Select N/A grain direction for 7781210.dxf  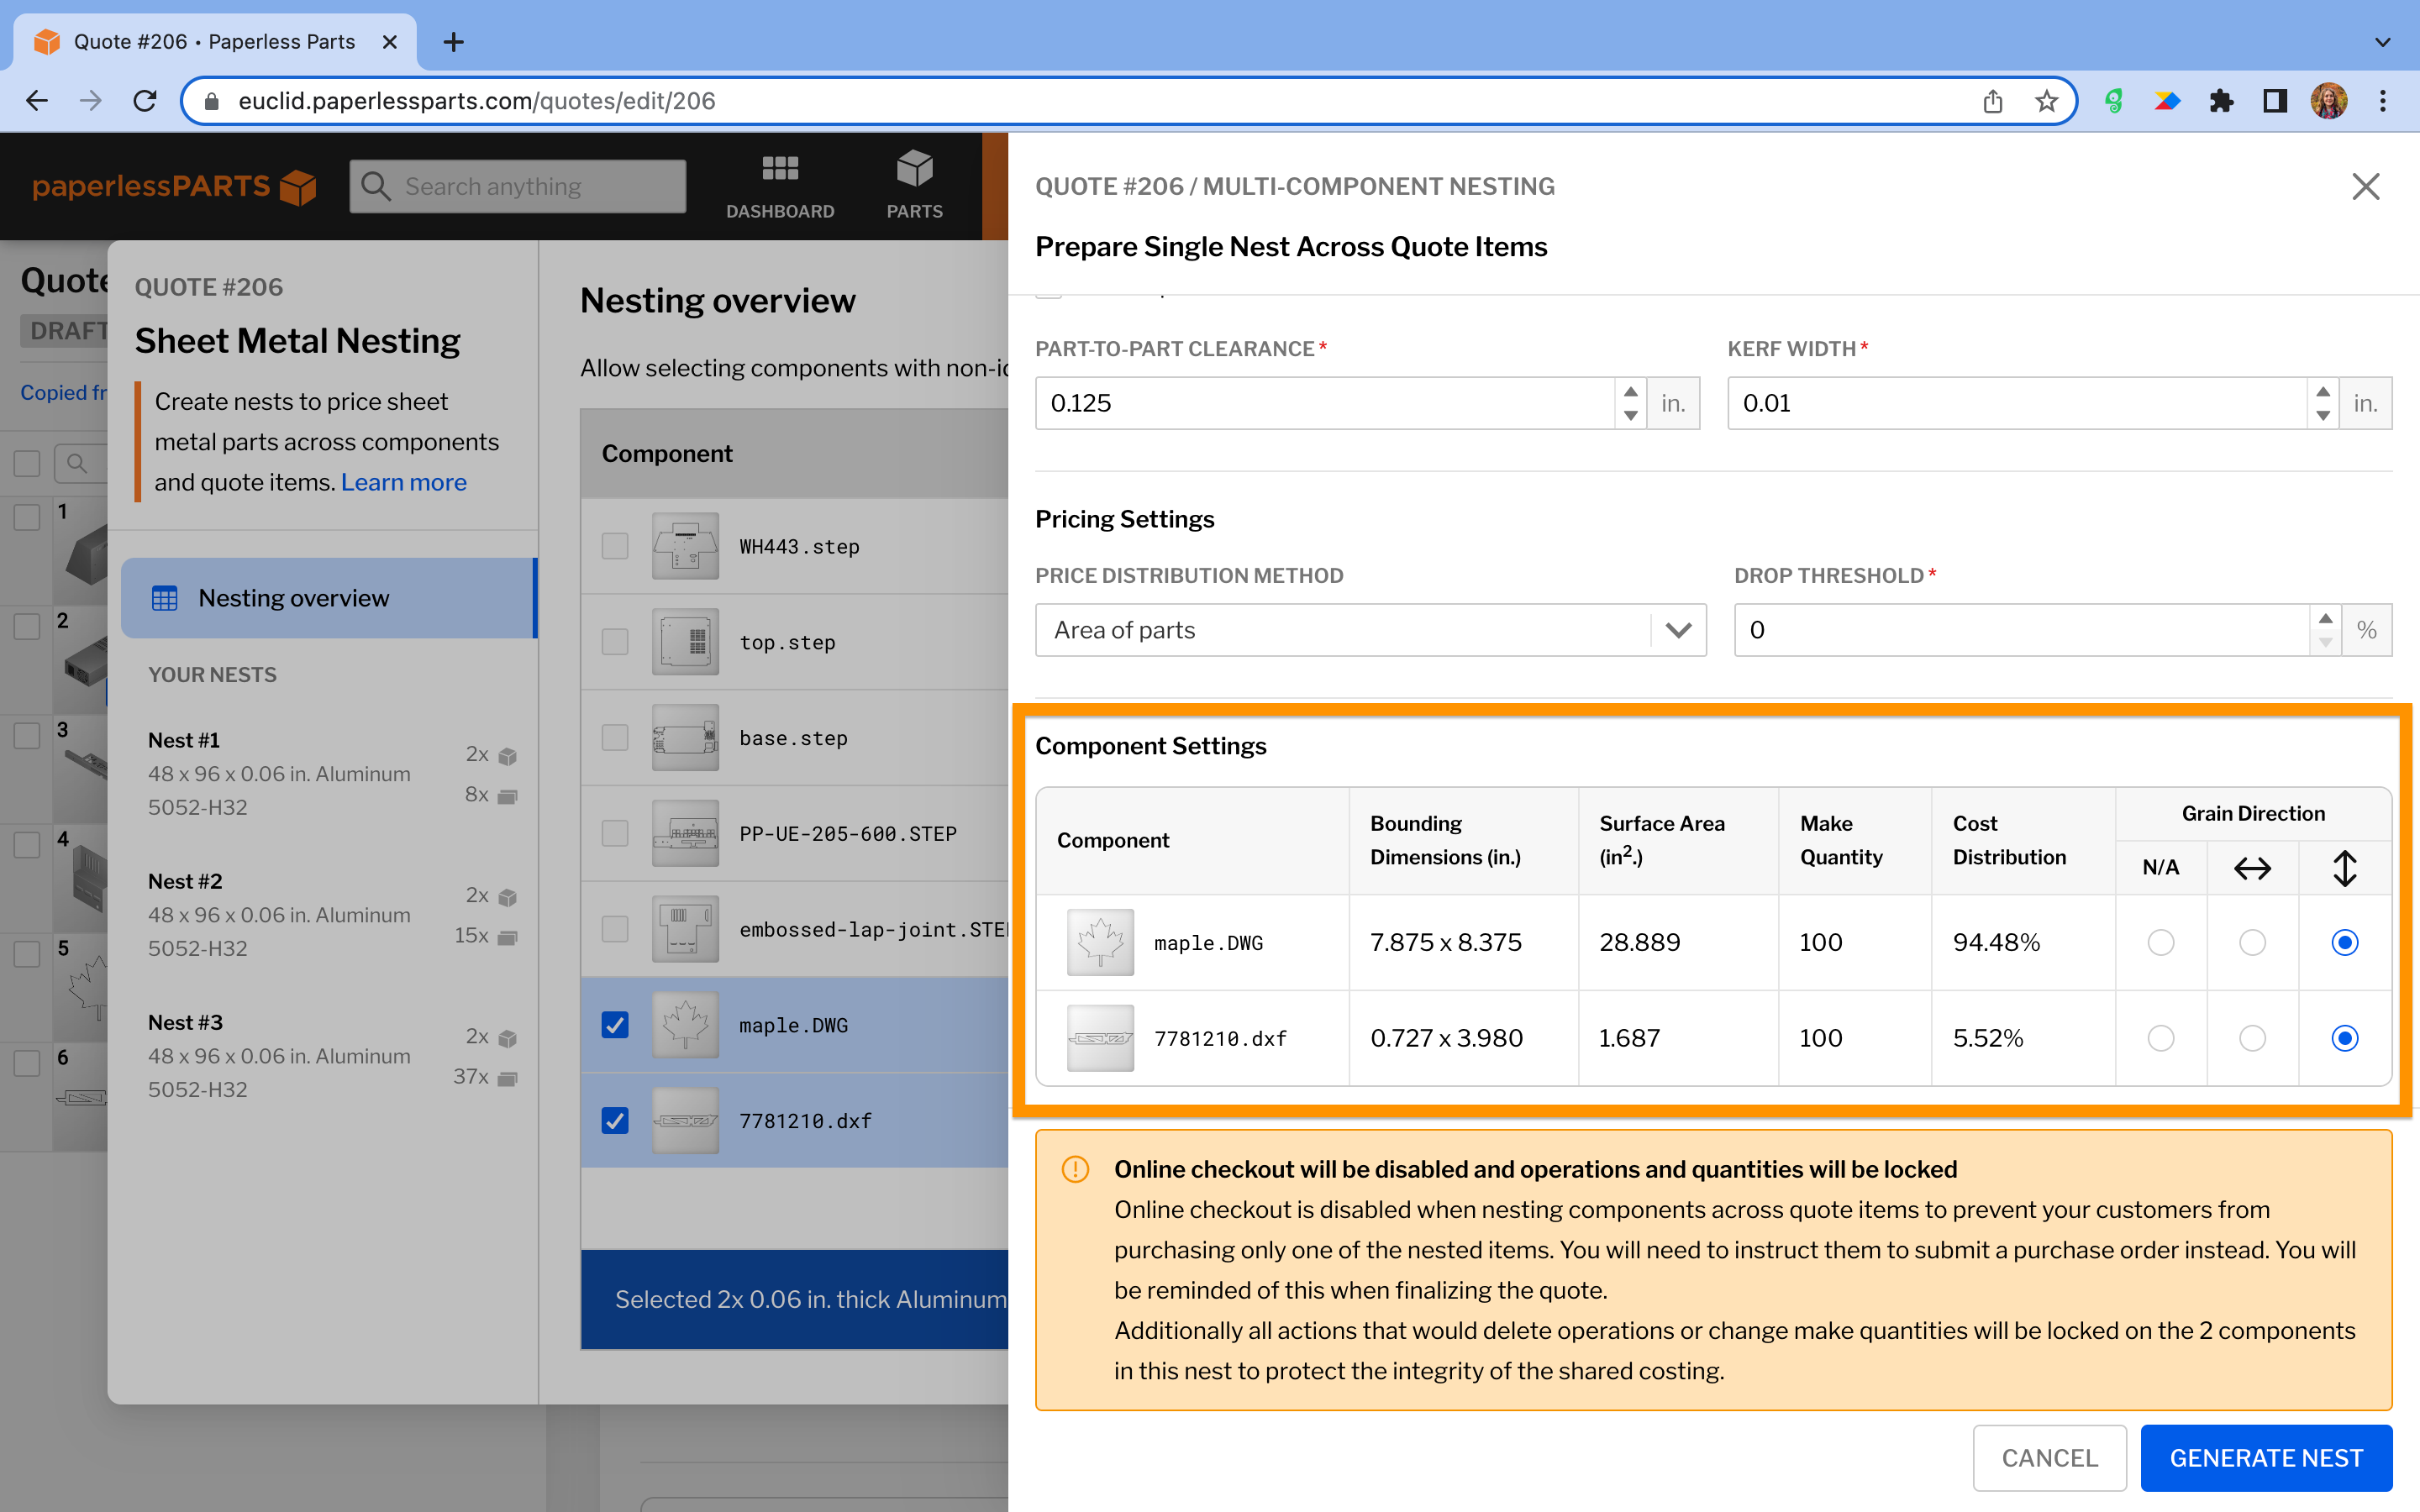point(2161,1038)
